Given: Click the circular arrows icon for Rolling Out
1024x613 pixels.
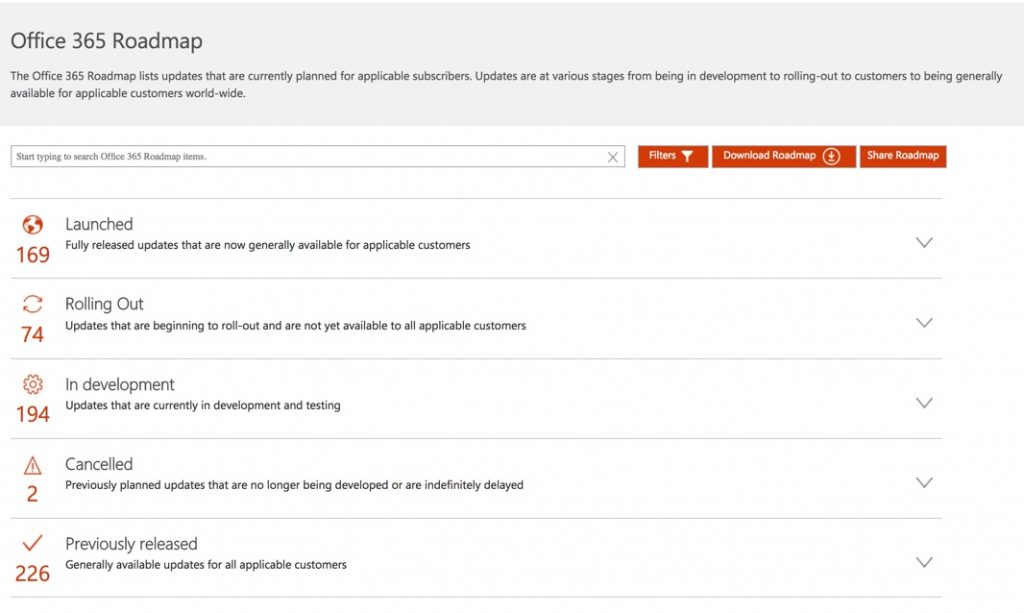Looking at the screenshot, I should coord(33,305).
